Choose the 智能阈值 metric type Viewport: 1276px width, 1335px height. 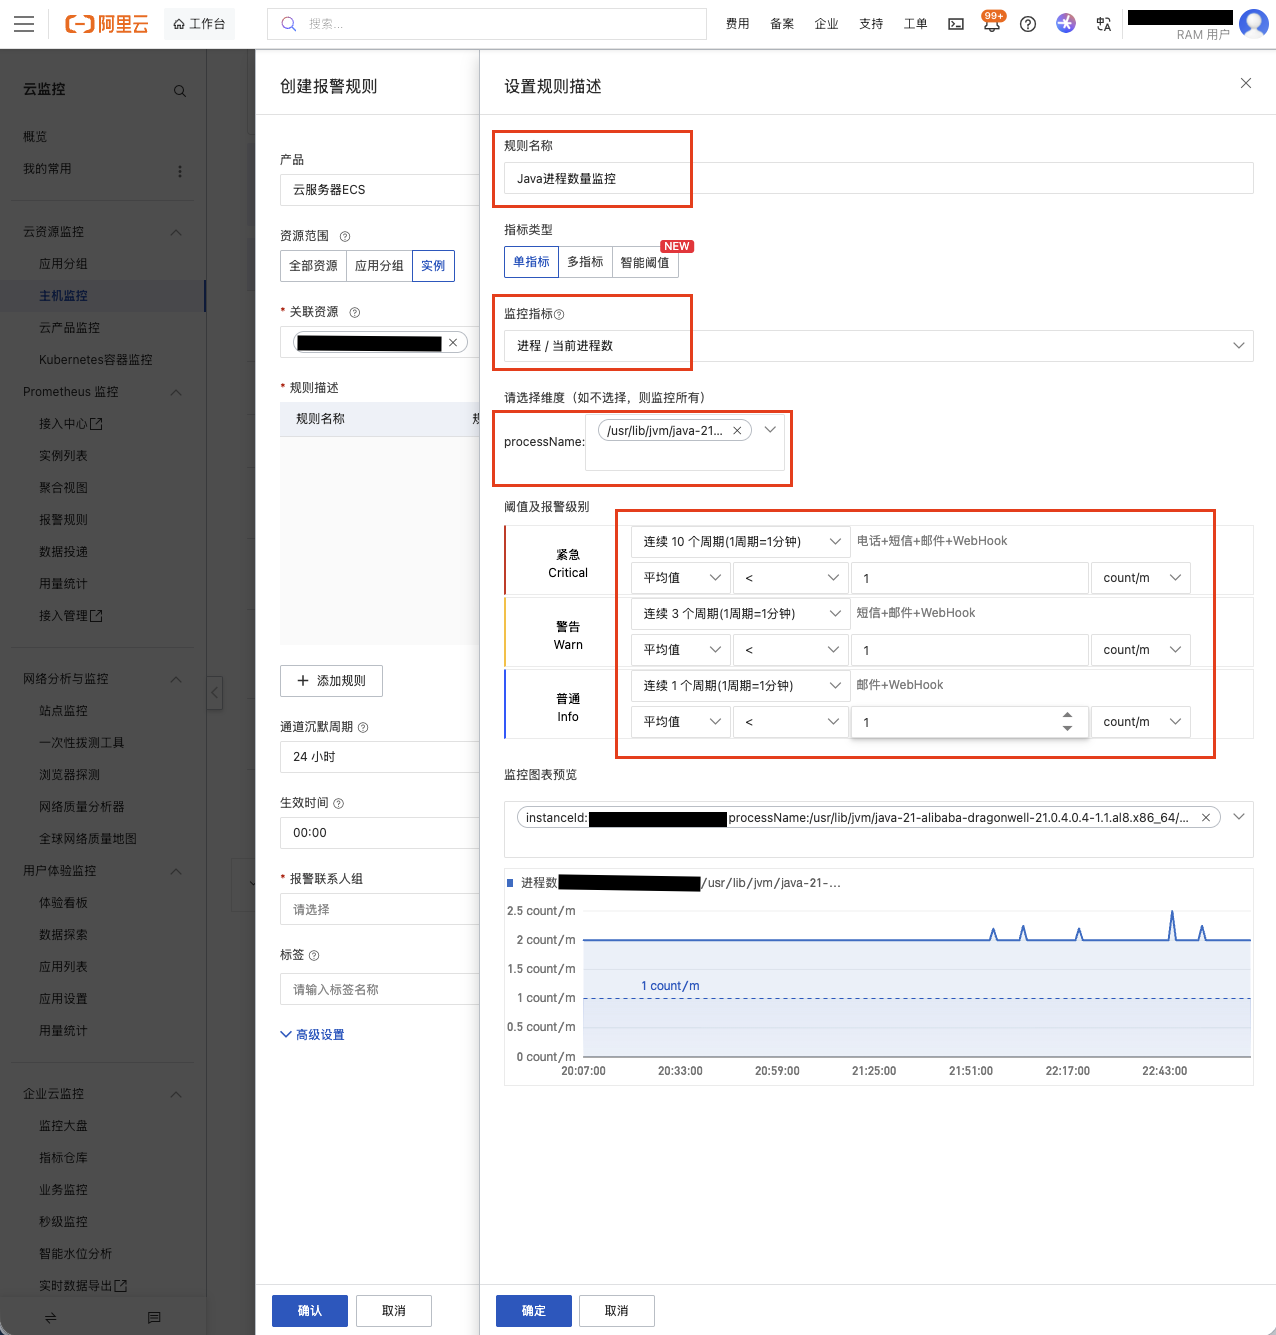644,262
